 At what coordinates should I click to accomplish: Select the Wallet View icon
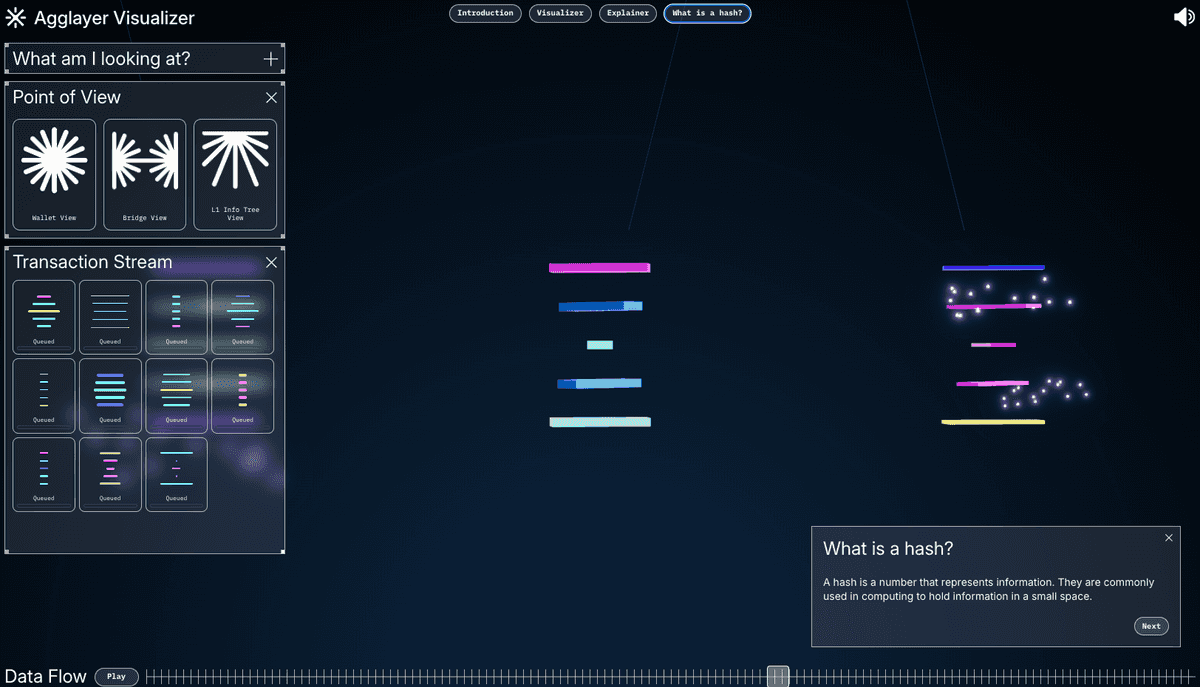coord(54,175)
